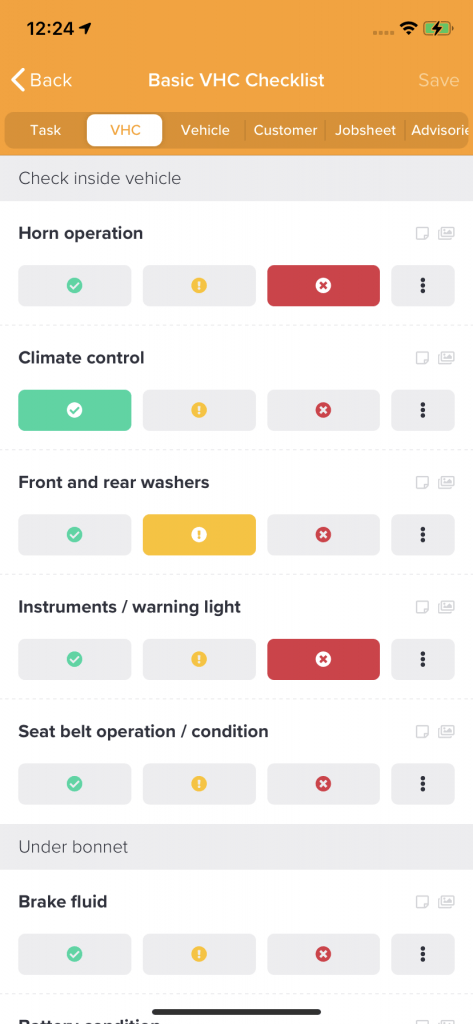Switch to the Jobsheet tab

(365, 130)
